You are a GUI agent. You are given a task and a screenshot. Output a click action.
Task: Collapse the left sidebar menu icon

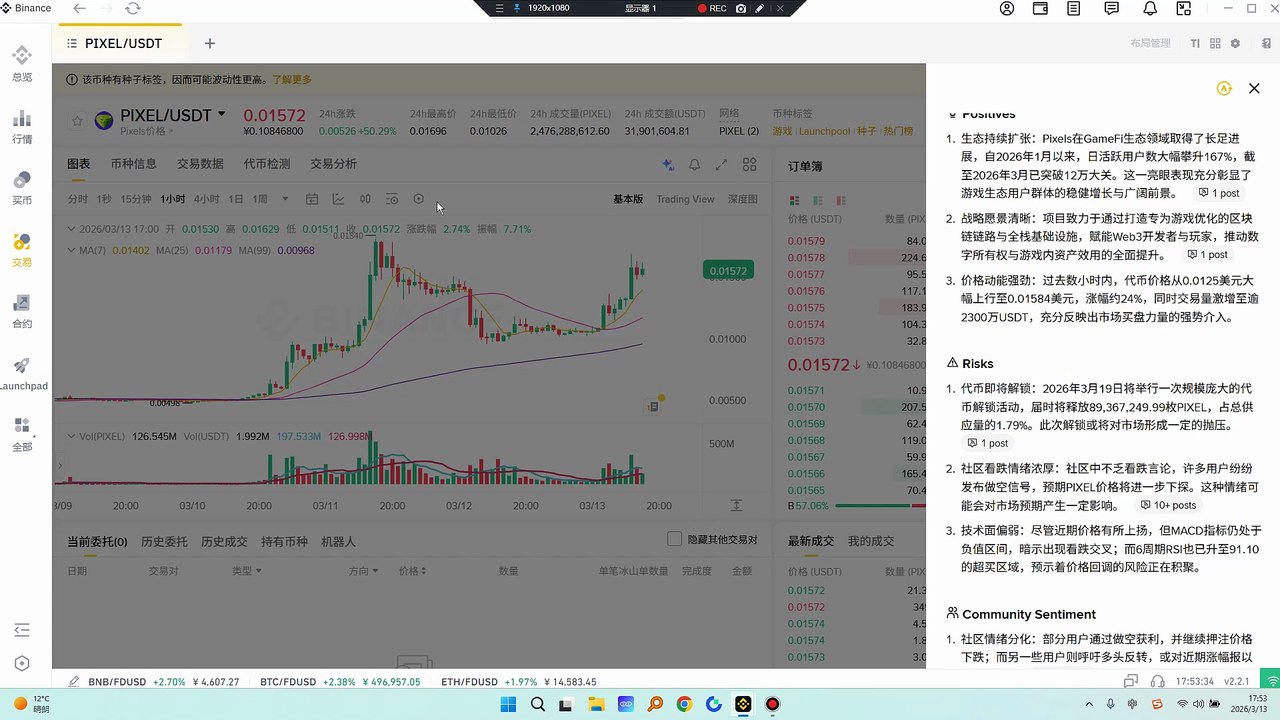[22, 630]
